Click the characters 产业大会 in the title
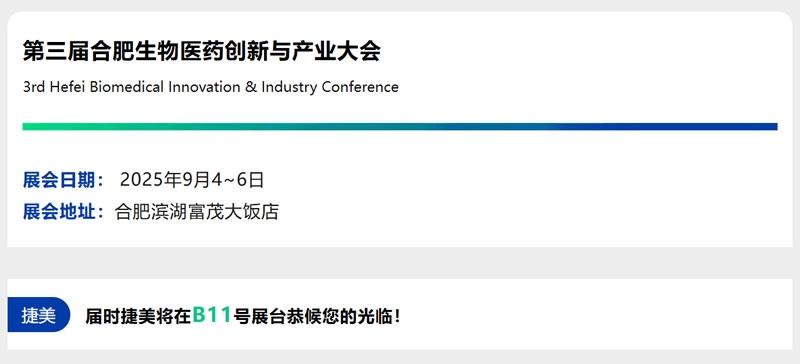 [336, 52]
